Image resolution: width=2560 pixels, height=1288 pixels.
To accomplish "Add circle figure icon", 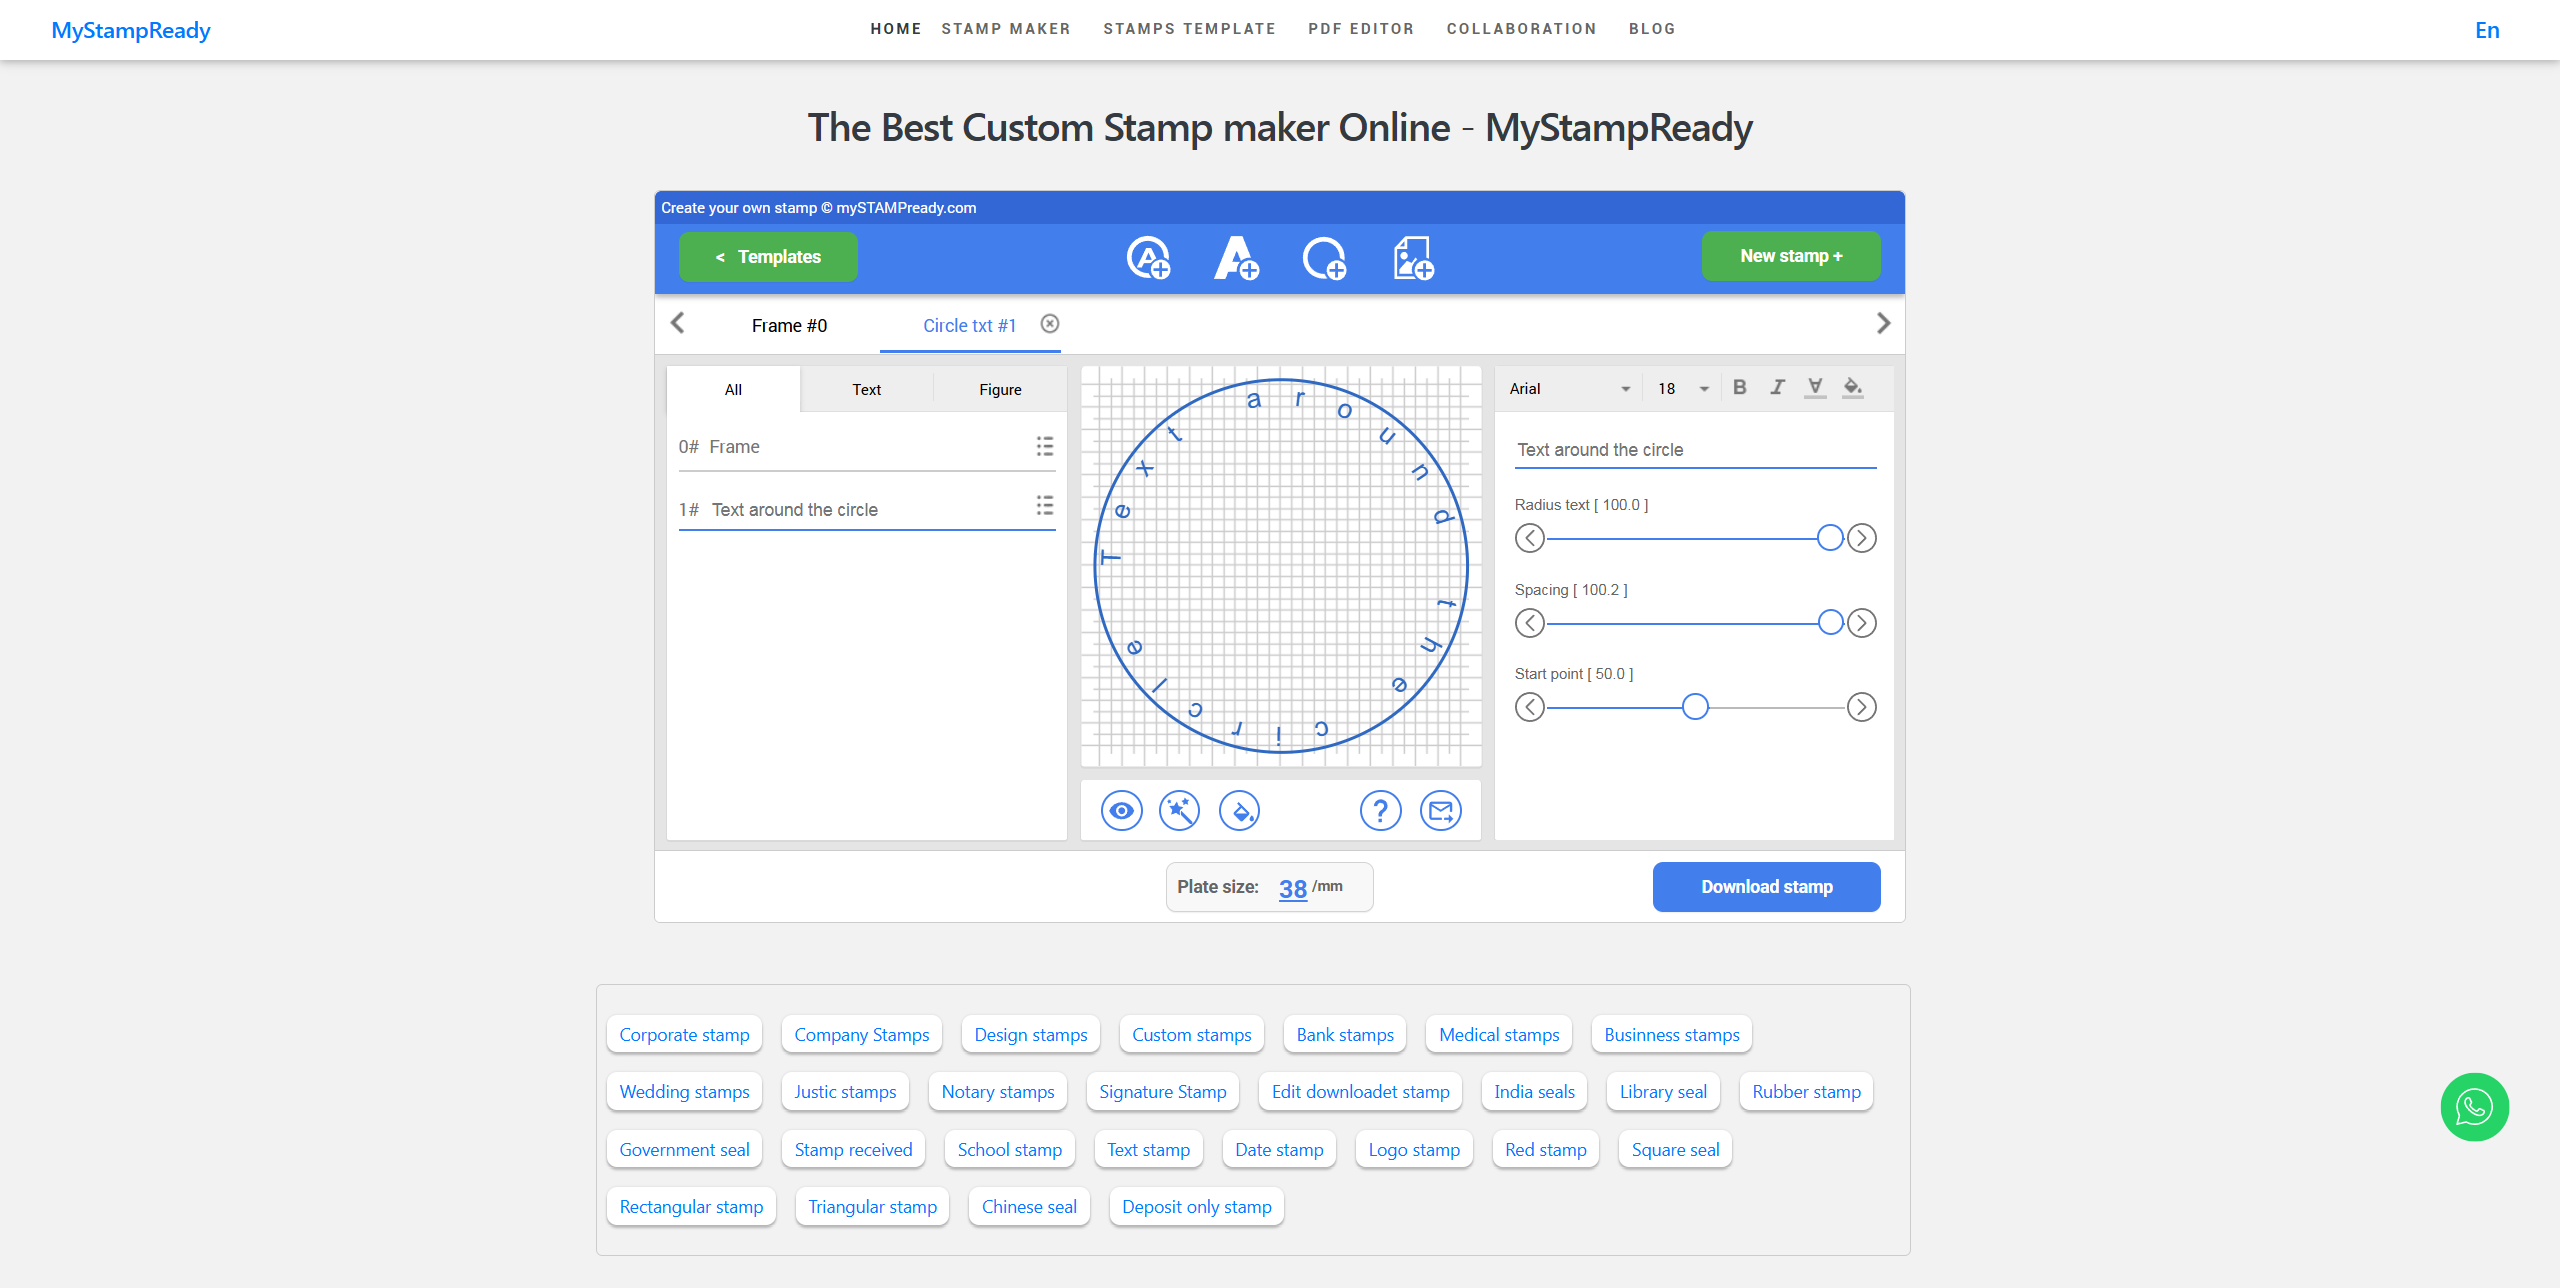I will click(x=1324, y=257).
